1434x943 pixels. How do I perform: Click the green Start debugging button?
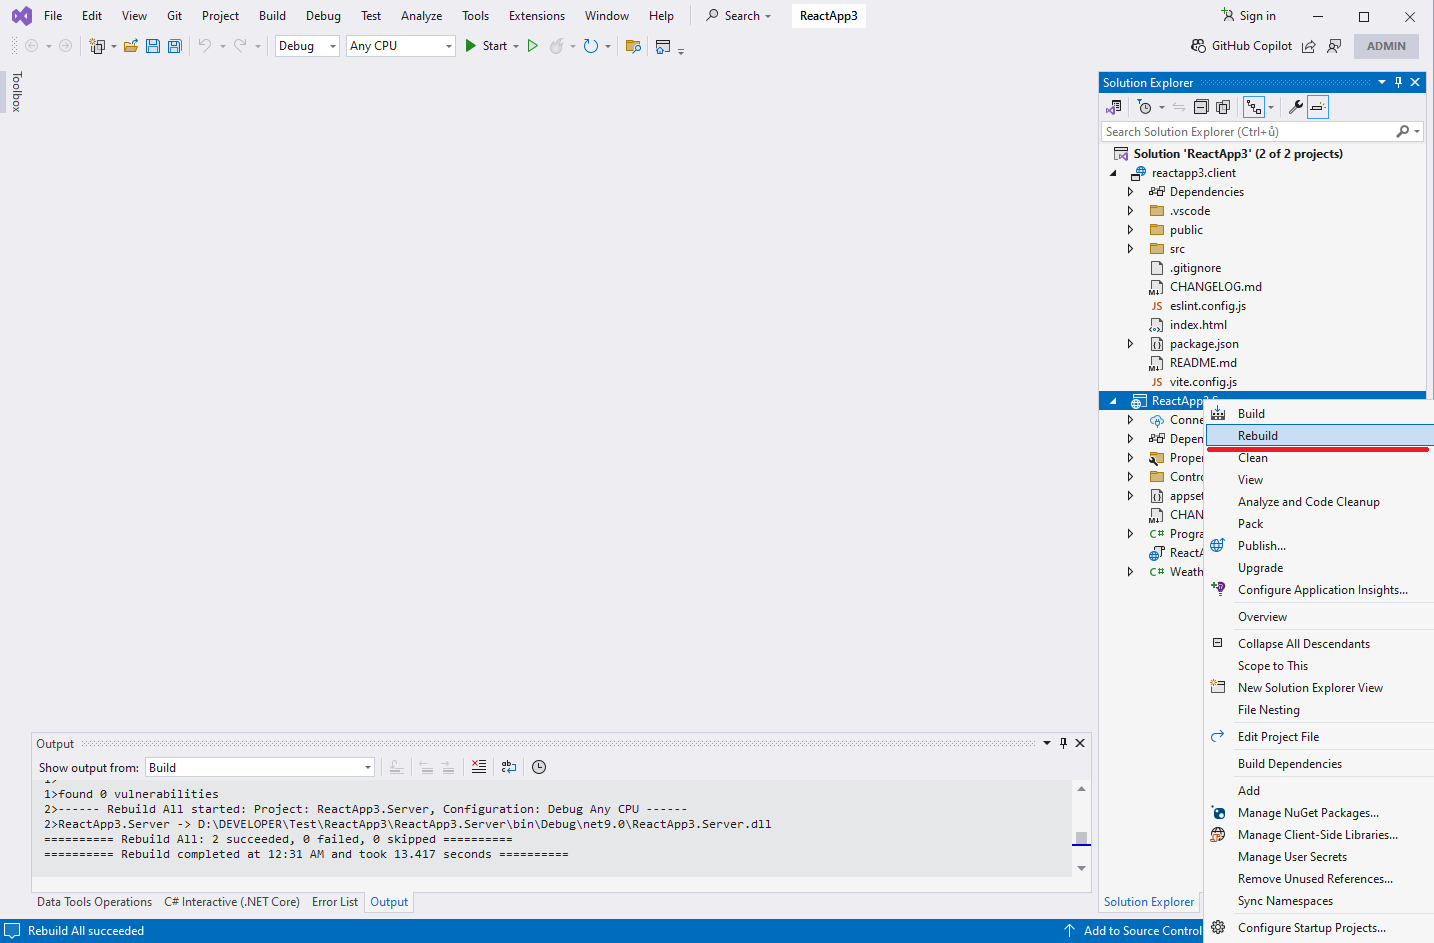point(486,46)
